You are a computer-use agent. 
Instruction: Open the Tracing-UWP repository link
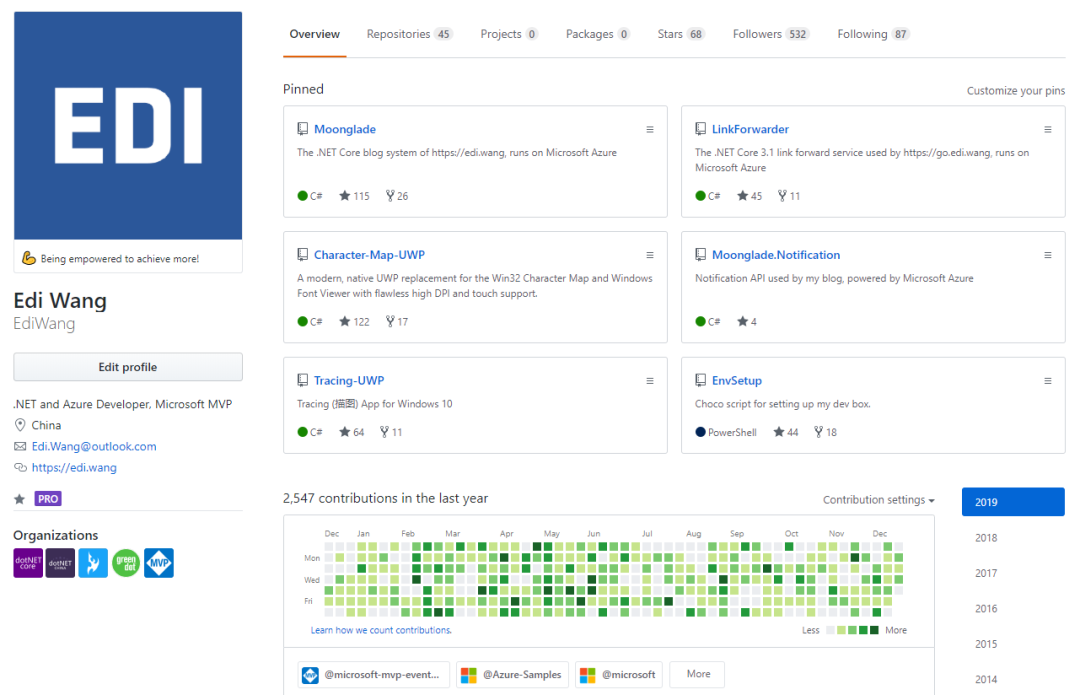(349, 381)
